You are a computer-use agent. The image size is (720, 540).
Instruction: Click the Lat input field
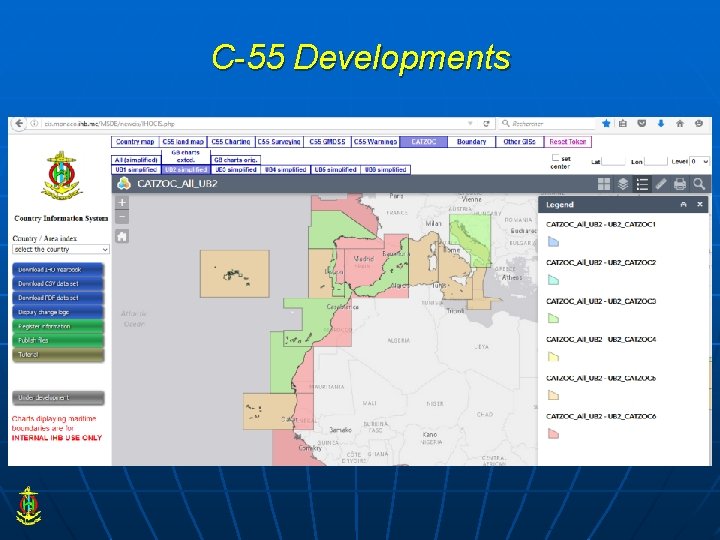click(x=613, y=161)
